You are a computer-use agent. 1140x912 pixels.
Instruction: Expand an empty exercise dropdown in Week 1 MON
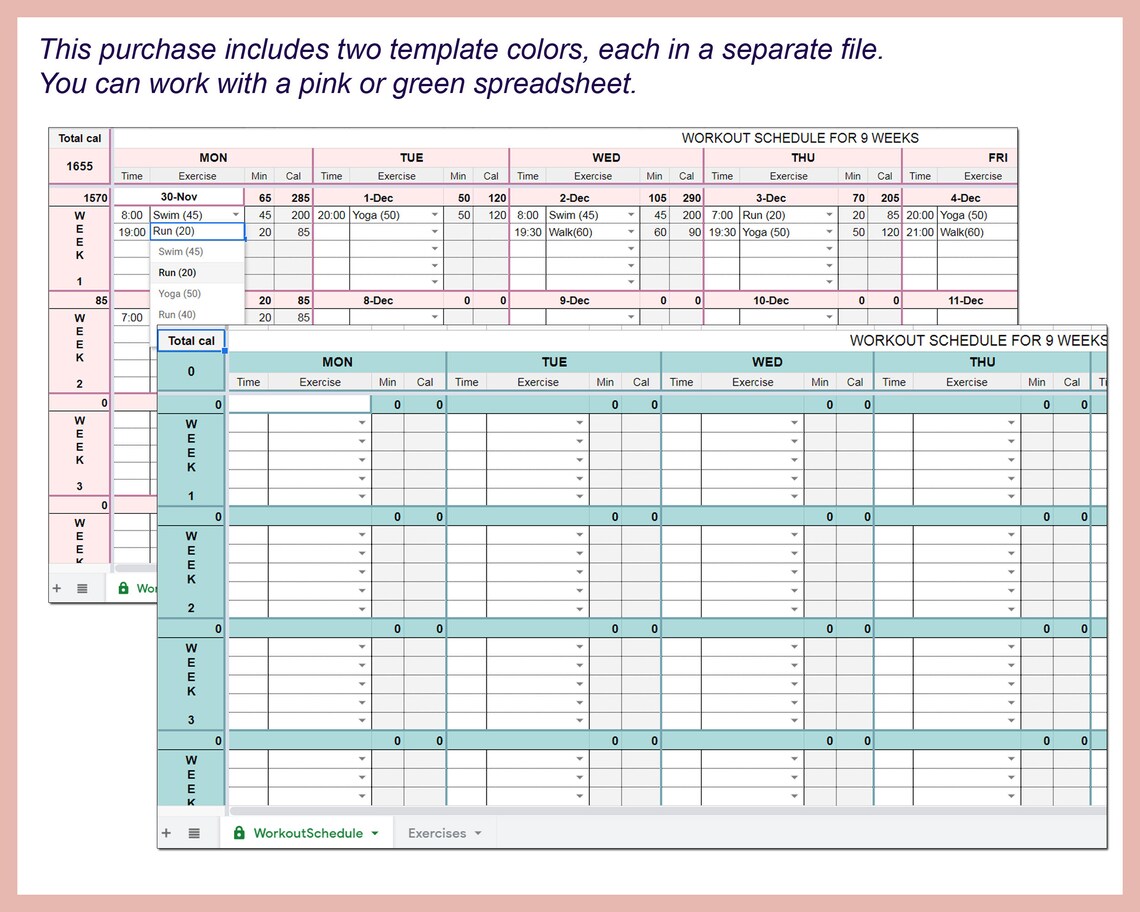coord(362,424)
